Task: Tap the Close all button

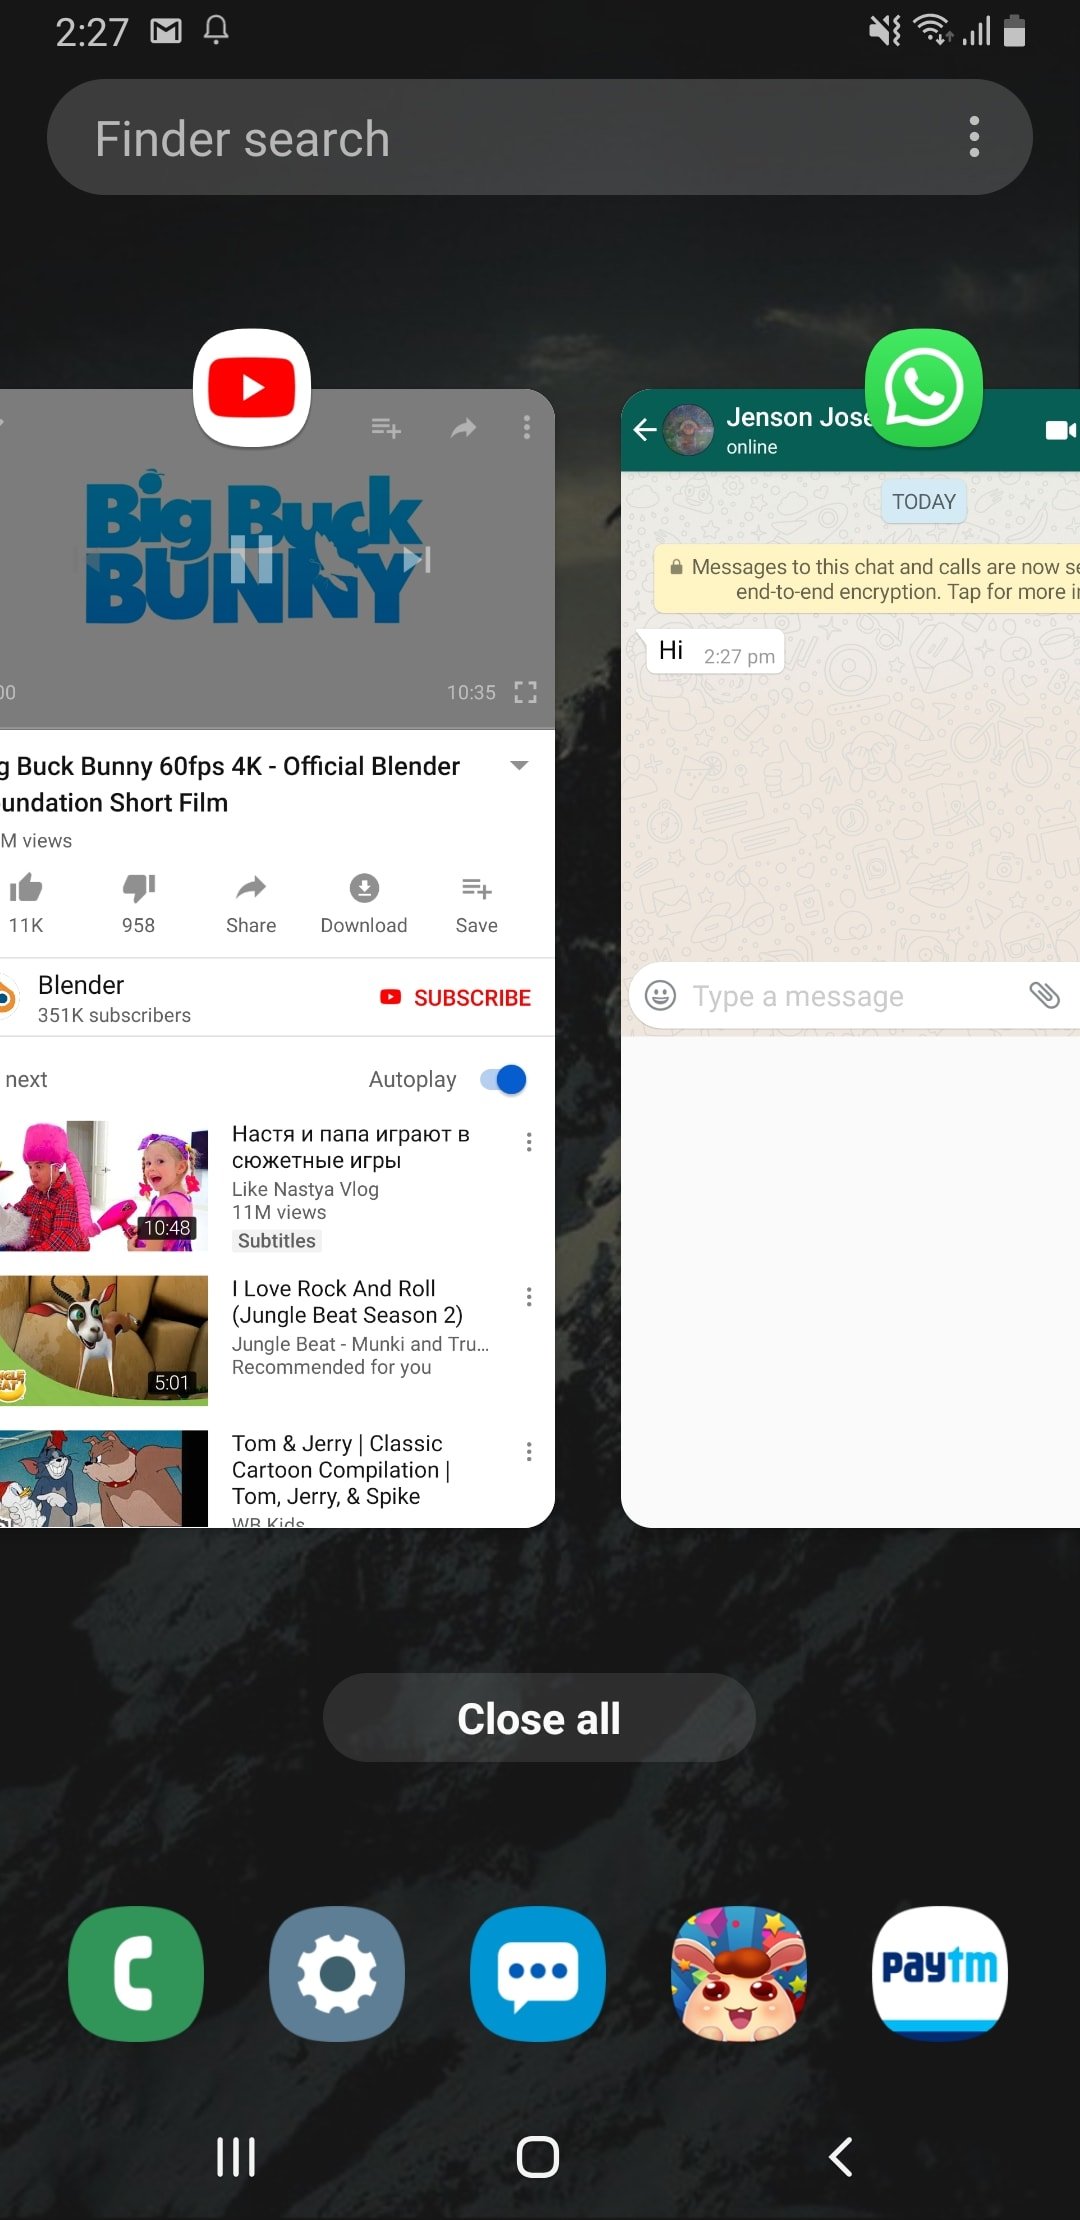Action: pyautogui.click(x=539, y=1718)
